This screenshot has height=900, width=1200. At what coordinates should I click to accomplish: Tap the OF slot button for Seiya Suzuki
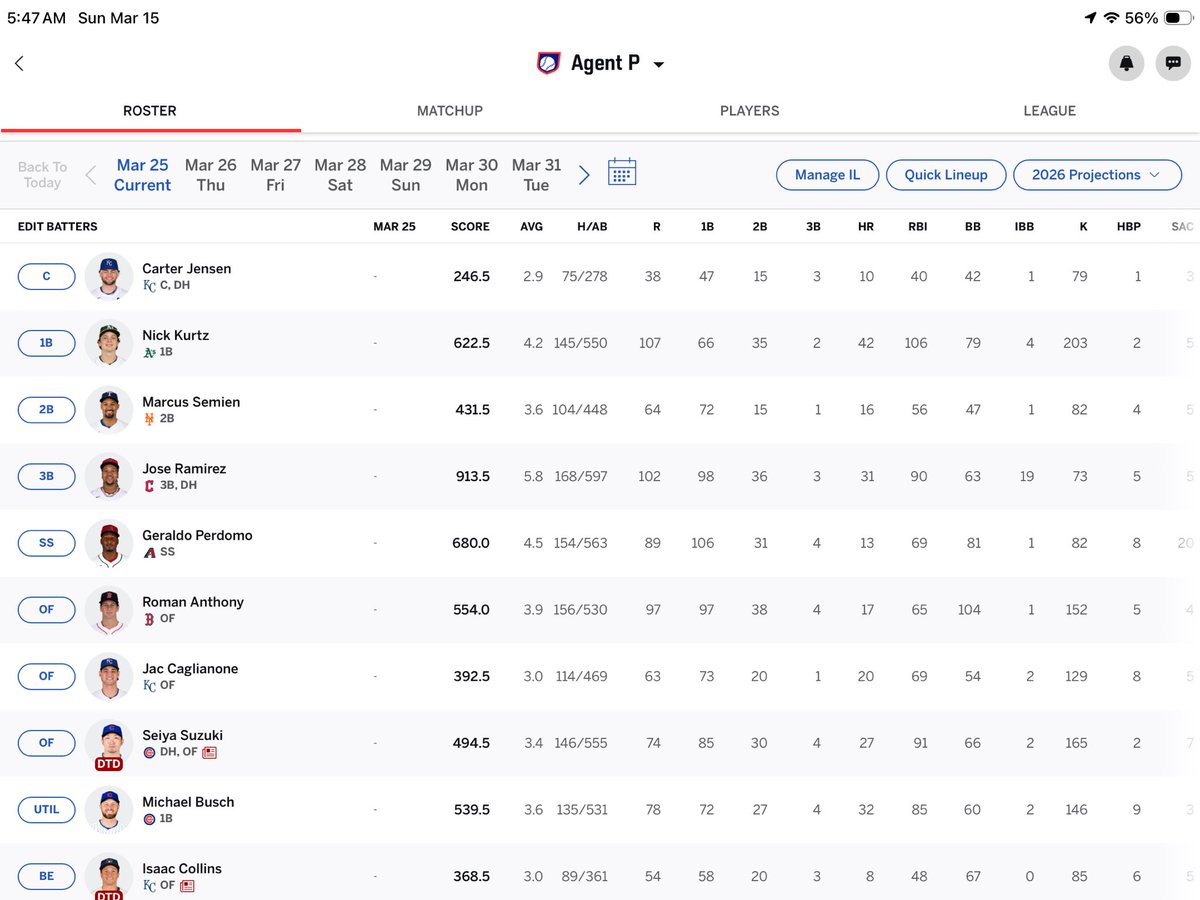[46, 743]
